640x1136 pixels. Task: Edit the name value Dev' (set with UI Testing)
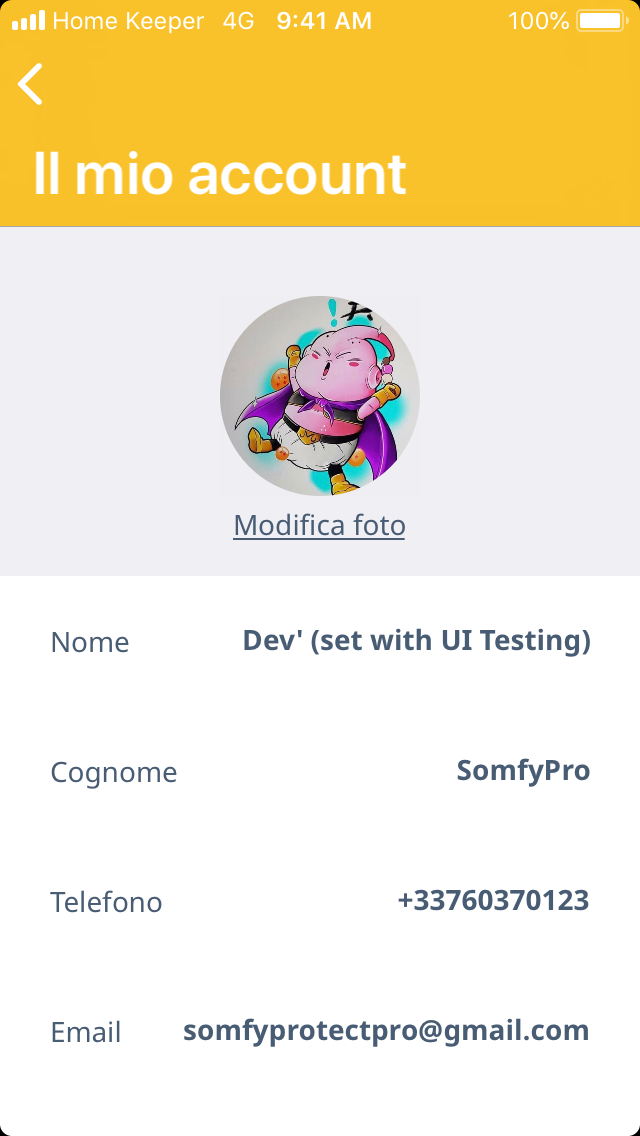[416, 641]
